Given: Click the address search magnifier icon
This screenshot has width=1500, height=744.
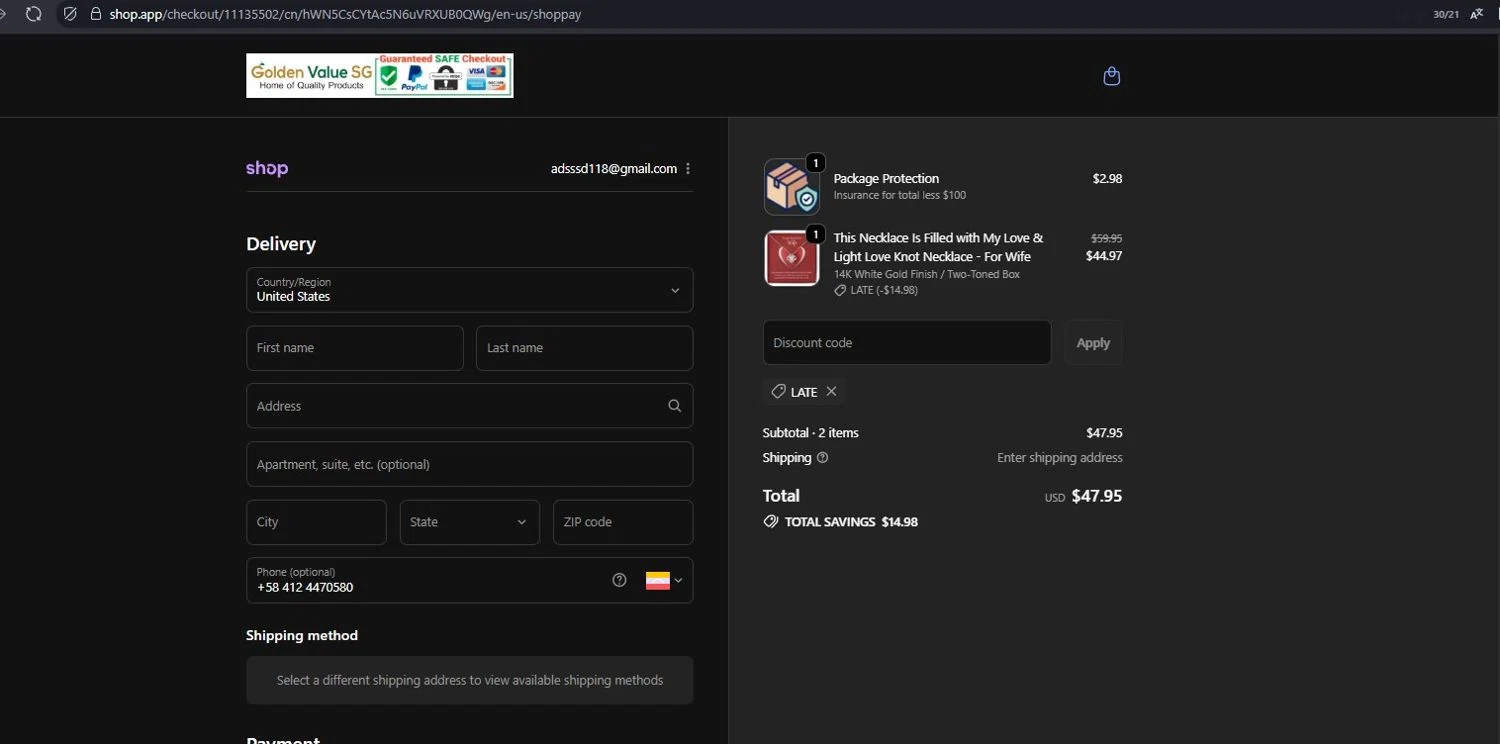Looking at the screenshot, I should (x=674, y=406).
